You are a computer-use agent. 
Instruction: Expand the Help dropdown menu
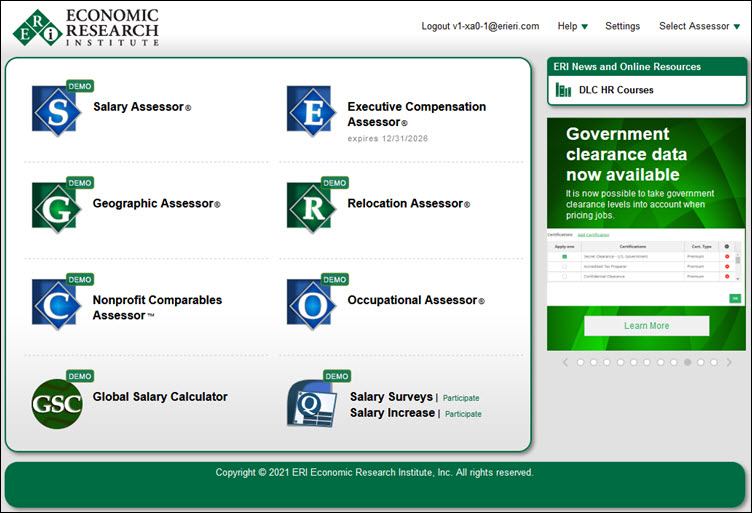pos(572,26)
